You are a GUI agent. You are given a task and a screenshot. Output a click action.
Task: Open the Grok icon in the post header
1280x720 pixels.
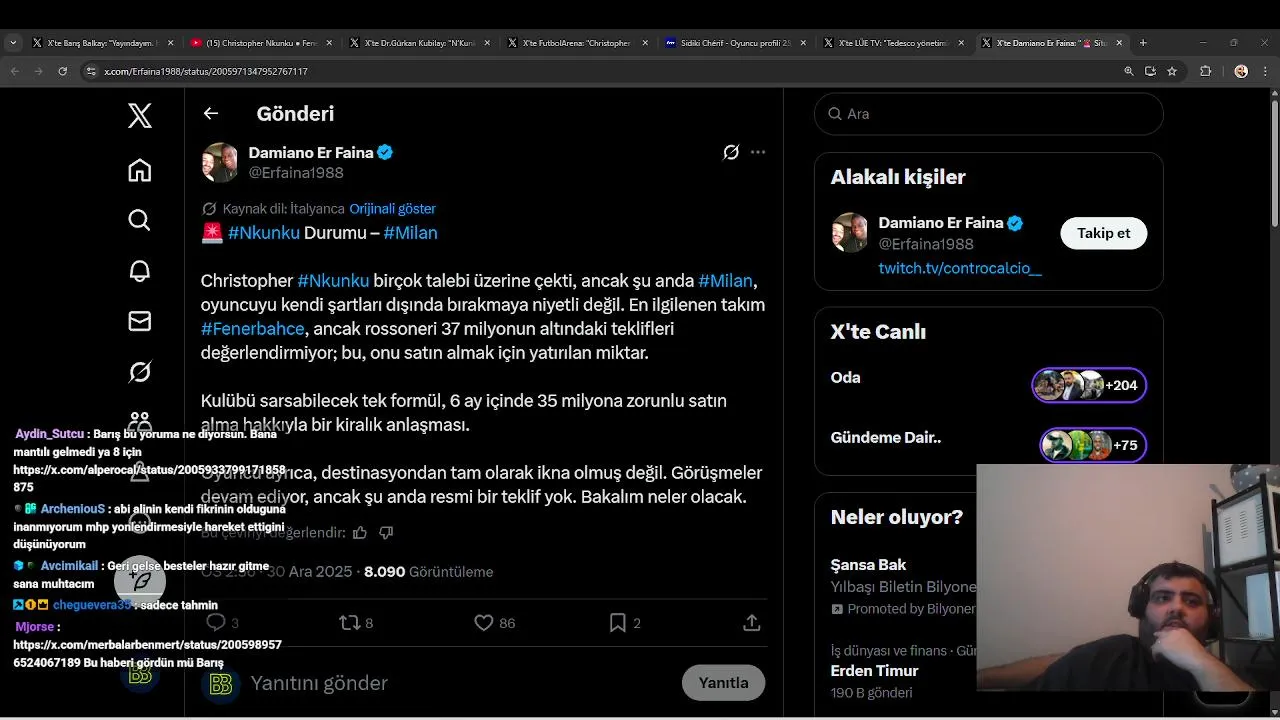click(x=731, y=152)
